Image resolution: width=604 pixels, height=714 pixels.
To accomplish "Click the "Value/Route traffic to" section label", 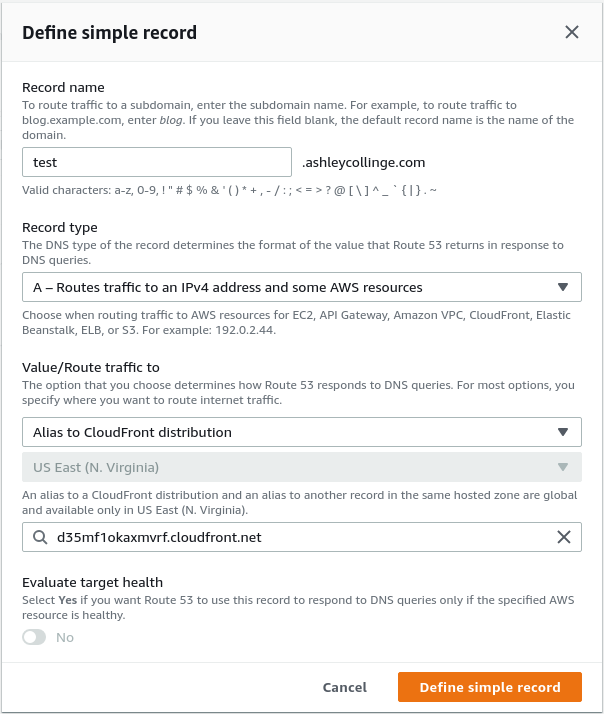I will 91,368.
